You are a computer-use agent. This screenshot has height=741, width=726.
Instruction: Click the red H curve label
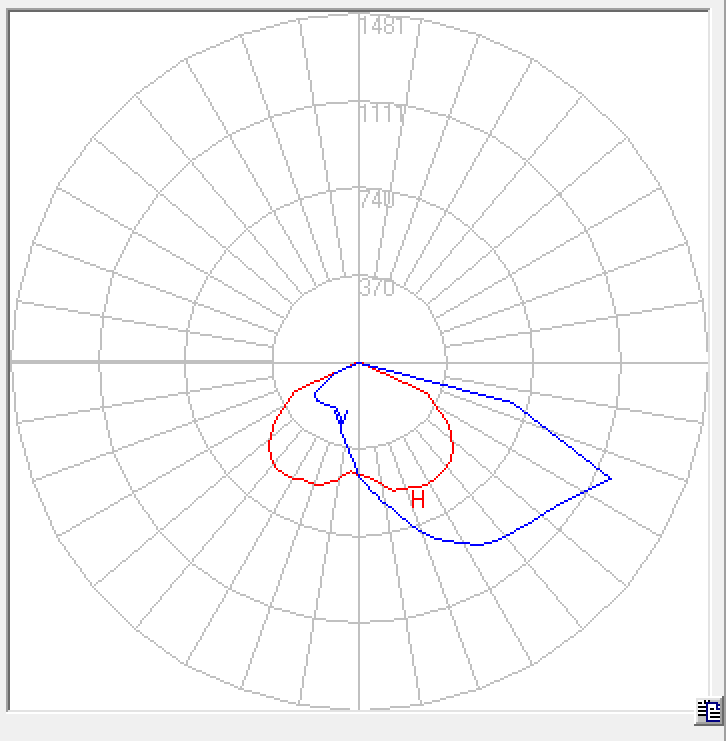(x=418, y=500)
